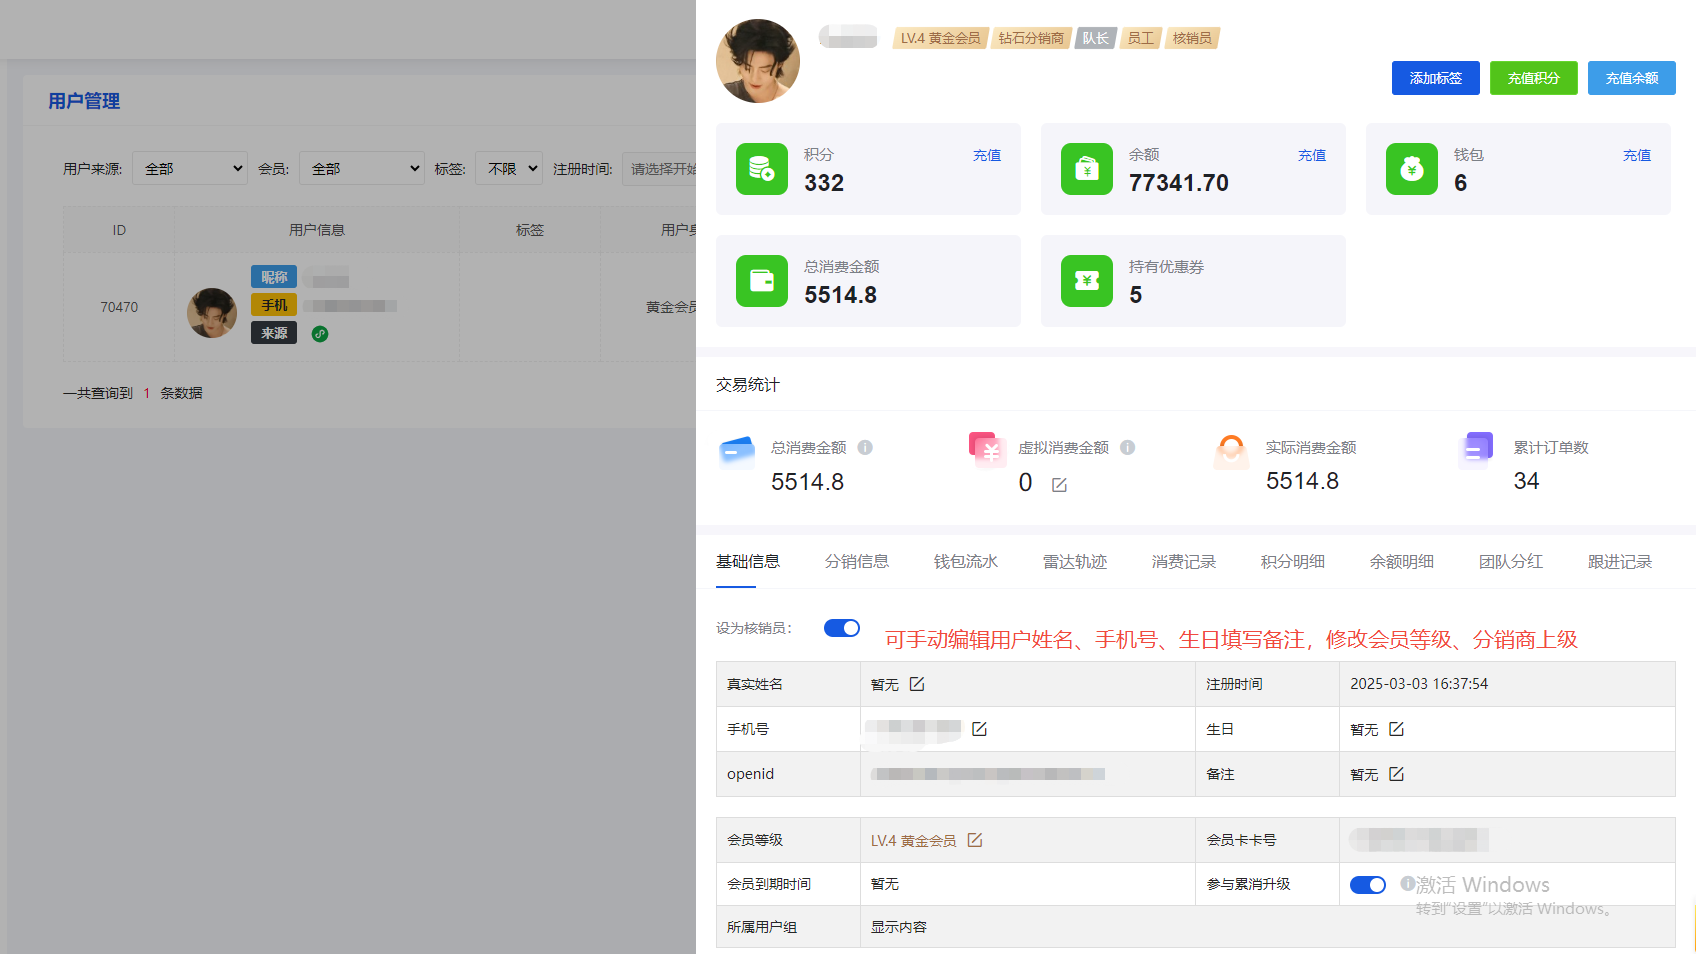Click 充值 link in the 钱包 card
The height and width of the screenshot is (954, 1696).
click(x=1636, y=155)
